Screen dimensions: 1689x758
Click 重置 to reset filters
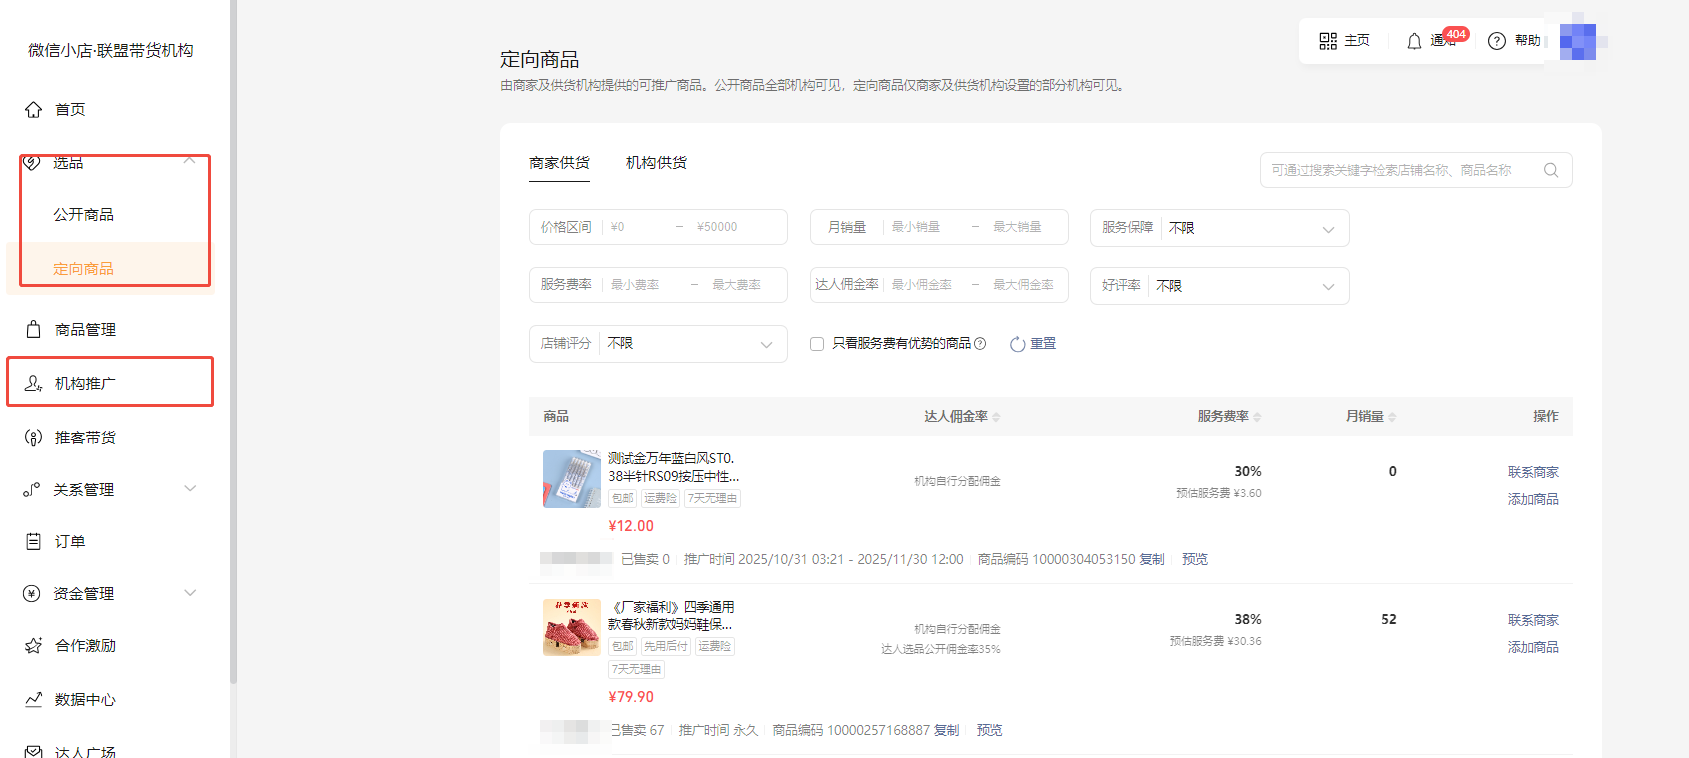click(x=1034, y=344)
